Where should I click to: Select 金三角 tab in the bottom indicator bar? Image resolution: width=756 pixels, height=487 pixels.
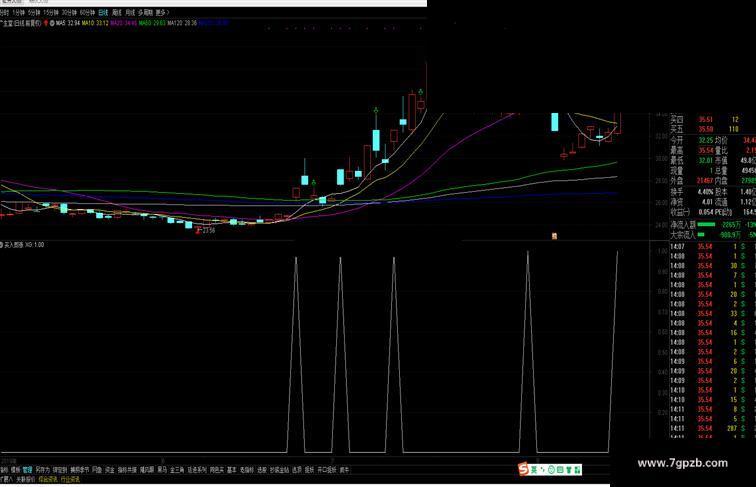coord(177,470)
